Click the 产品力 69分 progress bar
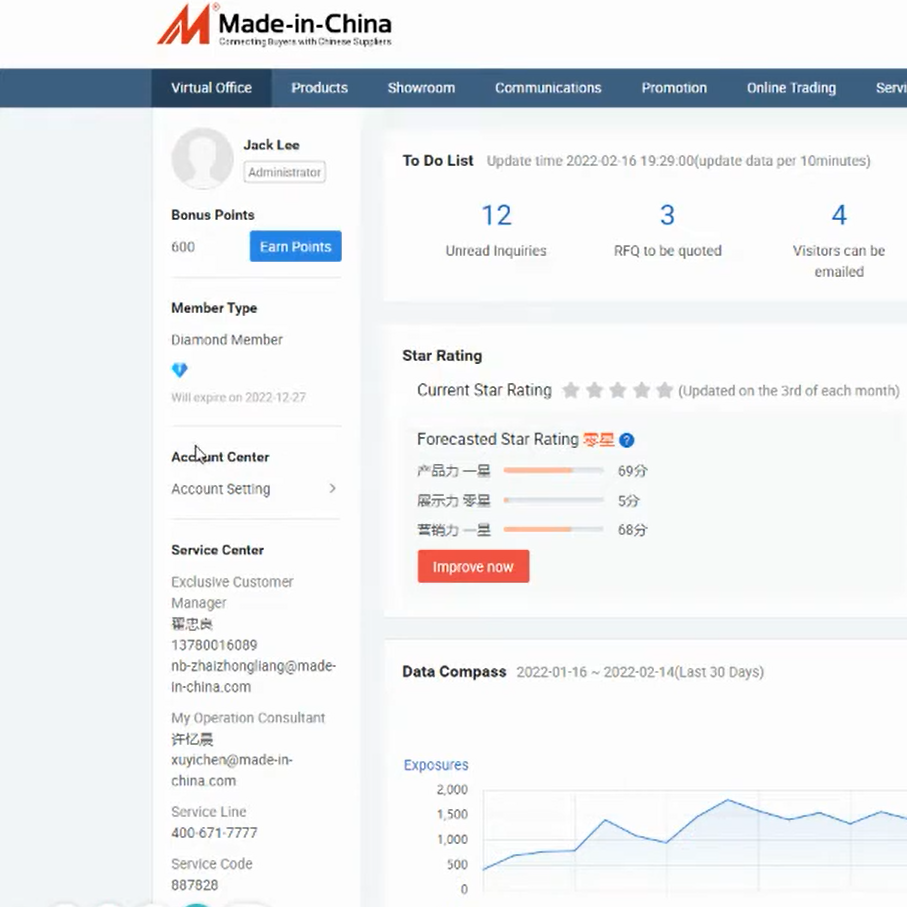This screenshot has height=907, width=907. pos(554,471)
